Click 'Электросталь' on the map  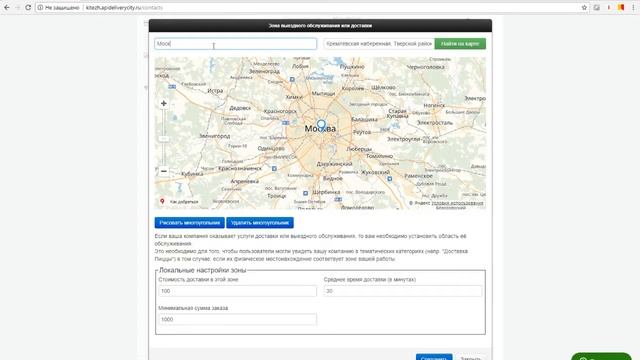435,123
